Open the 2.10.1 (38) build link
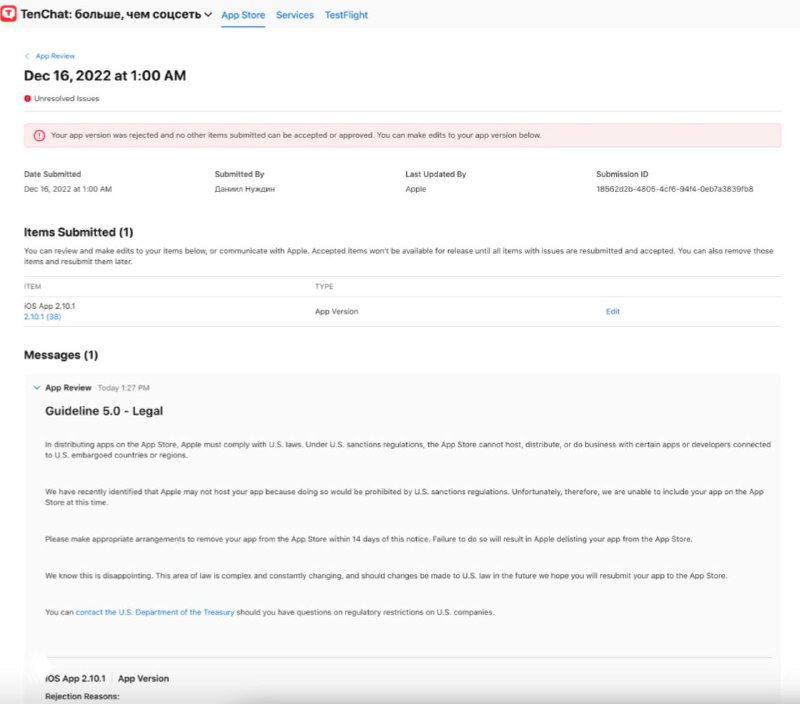The height and width of the screenshot is (704, 800). [x=45, y=318]
